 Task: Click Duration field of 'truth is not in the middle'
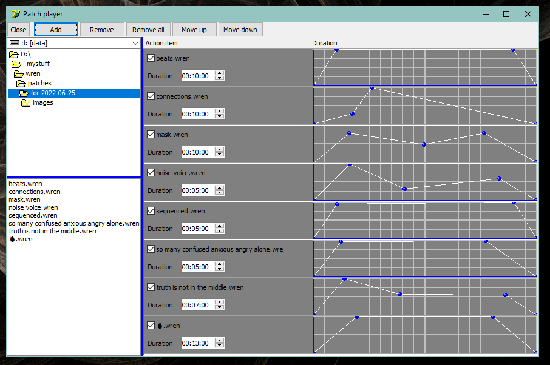point(198,305)
